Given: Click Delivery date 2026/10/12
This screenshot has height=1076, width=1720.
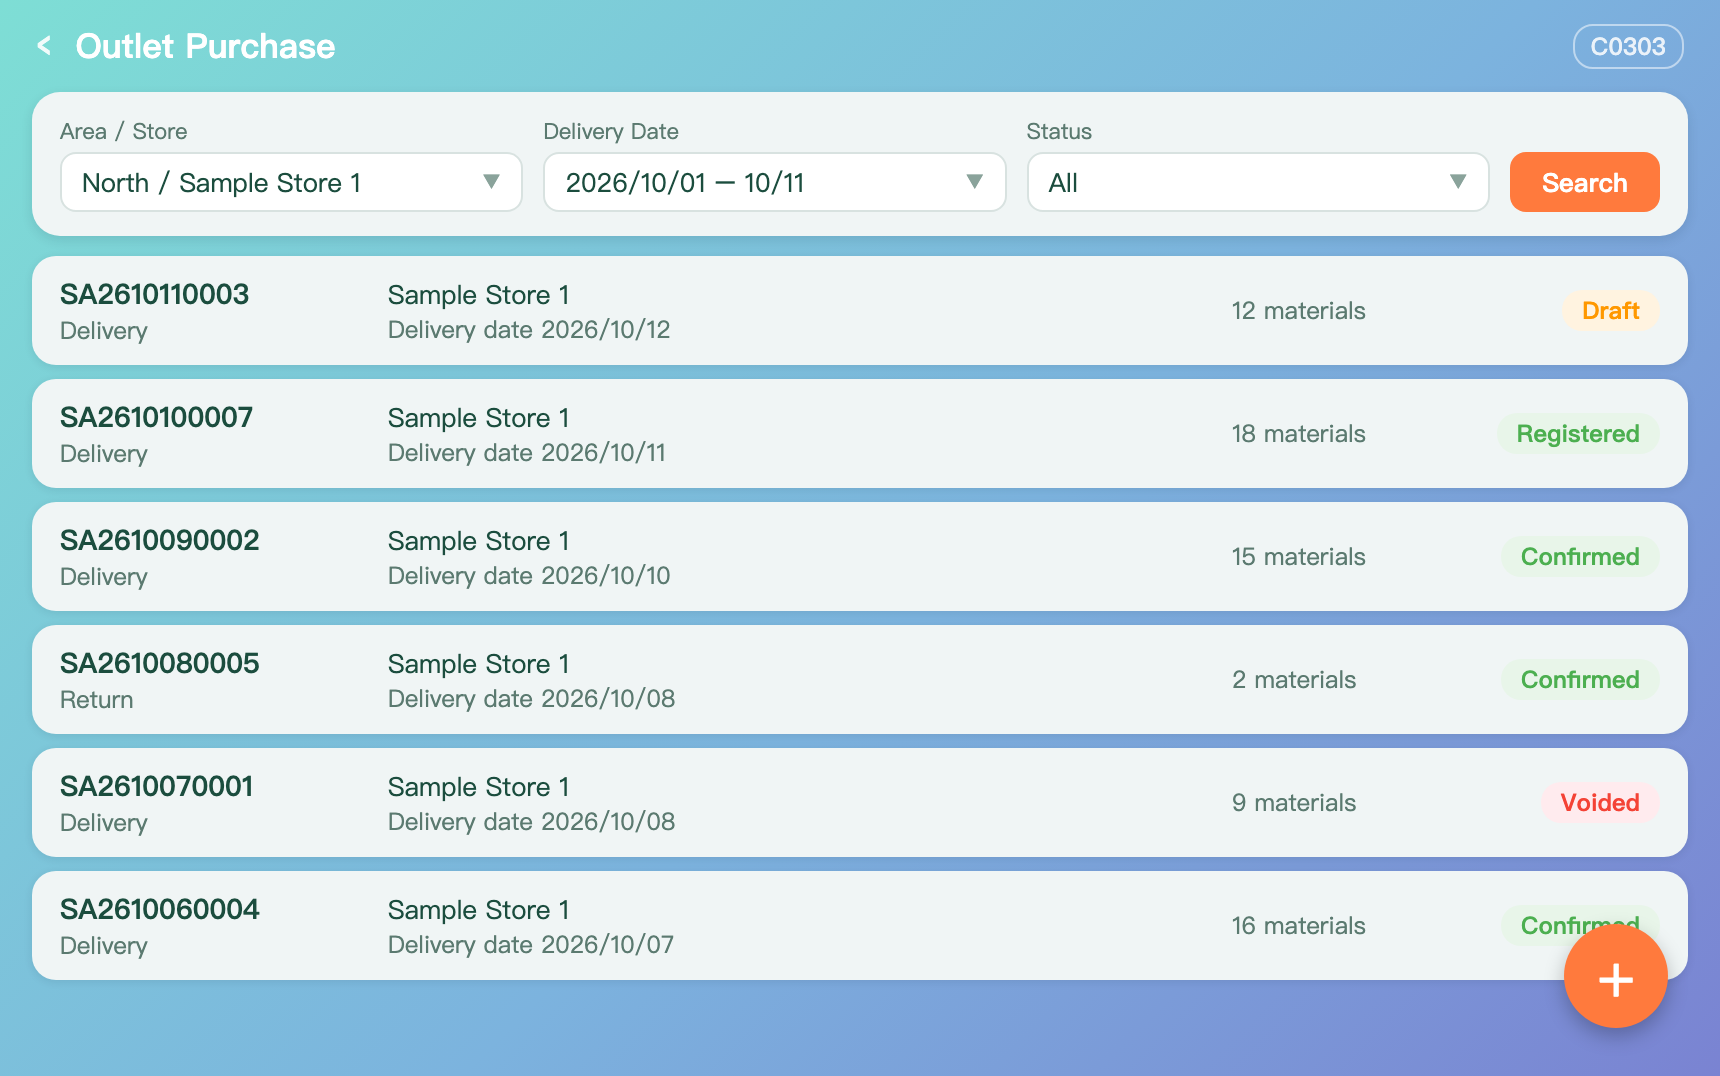Looking at the screenshot, I should point(529,330).
